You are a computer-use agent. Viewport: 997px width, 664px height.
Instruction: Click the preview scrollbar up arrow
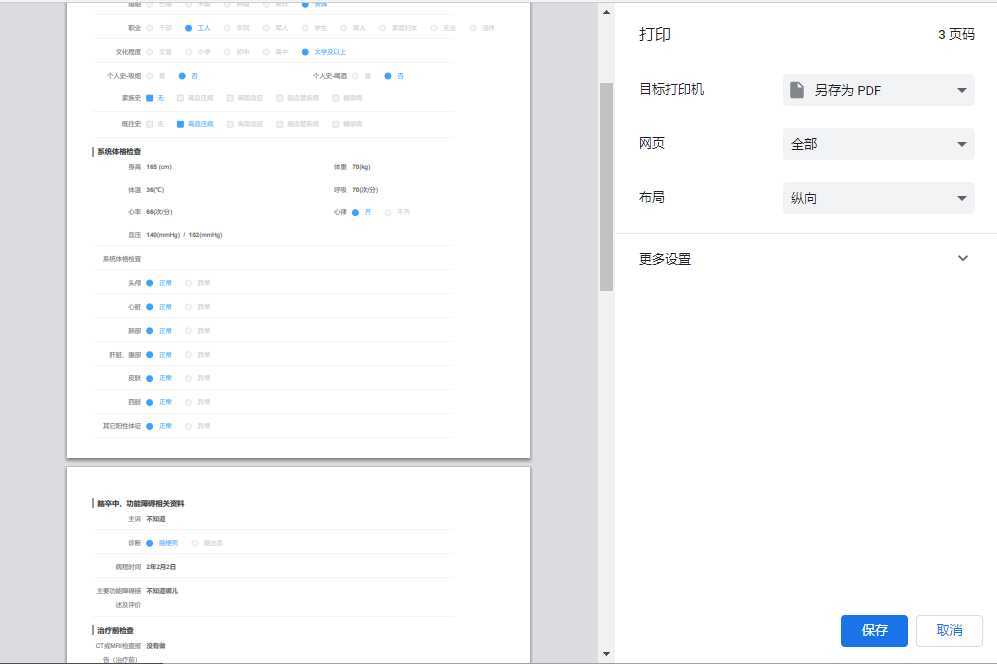point(606,11)
